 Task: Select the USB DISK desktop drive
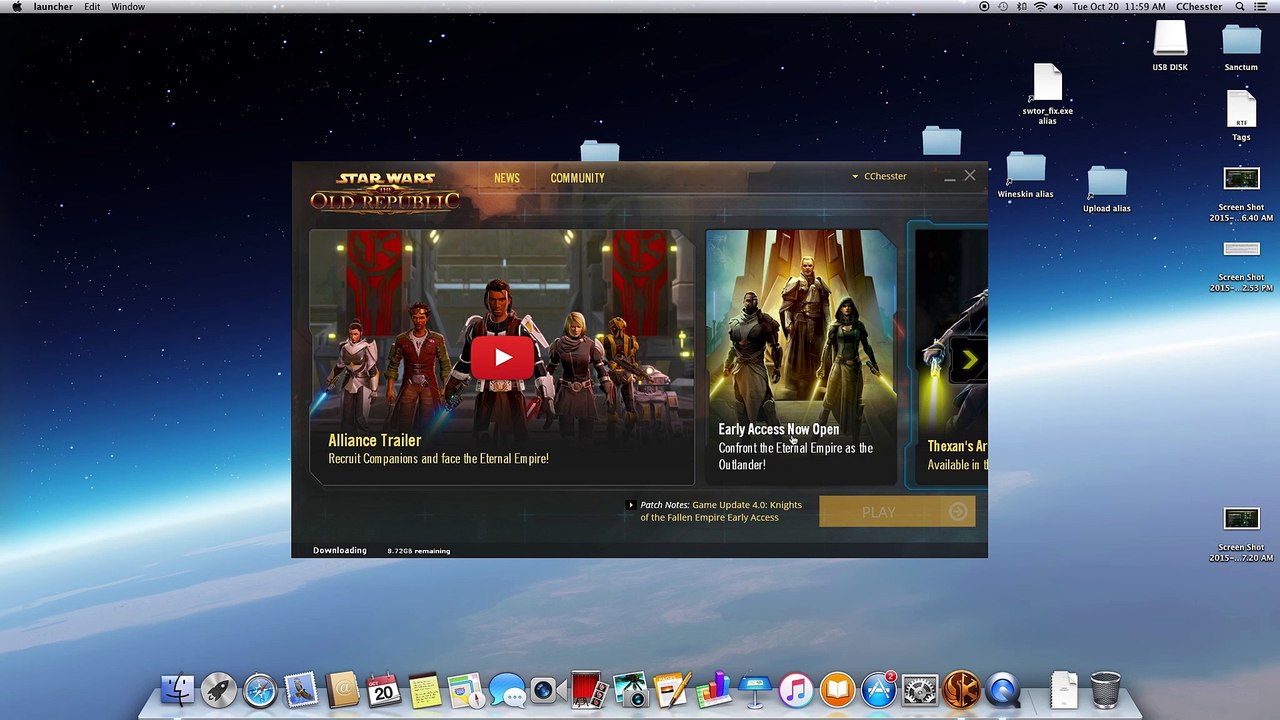click(x=1170, y=46)
